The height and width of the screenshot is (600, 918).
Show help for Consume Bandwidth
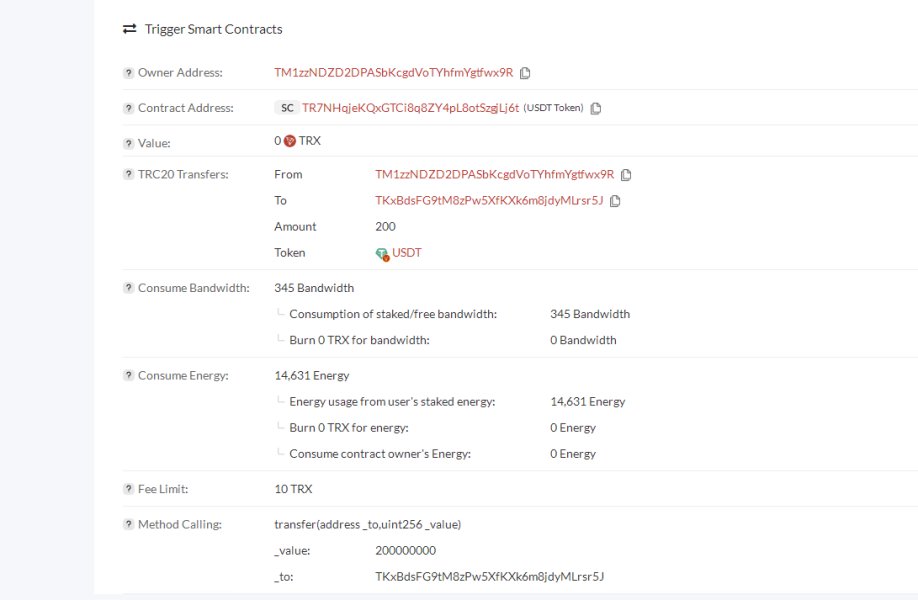click(x=128, y=289)
